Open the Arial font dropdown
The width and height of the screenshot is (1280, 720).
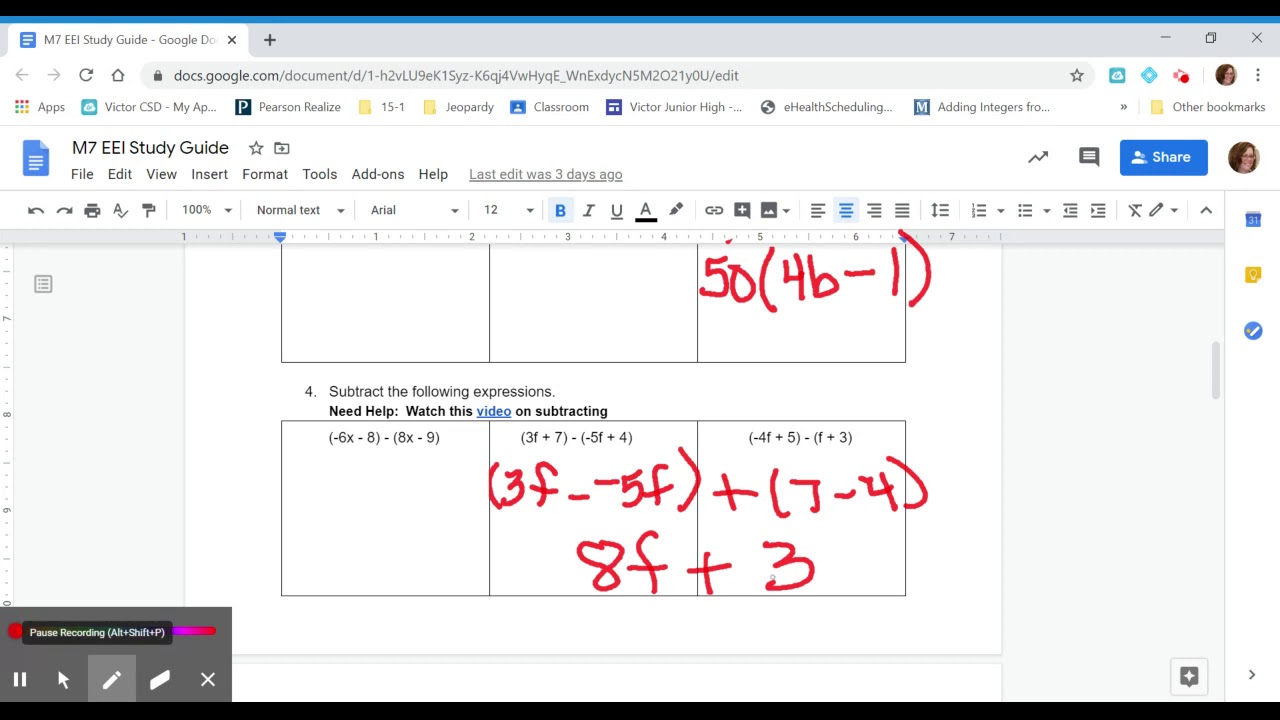(414, 210)
